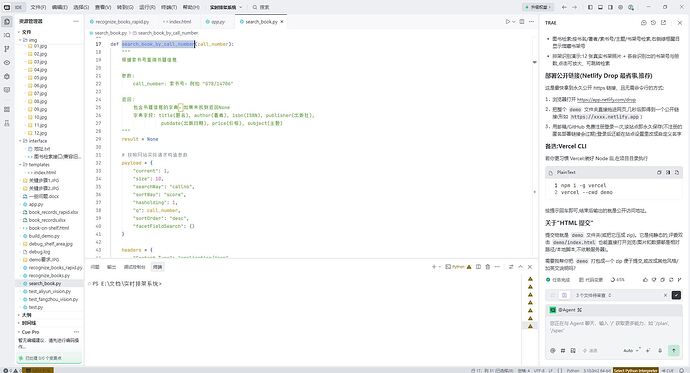Dismiss the pending files review bar

[x=665, y=295]
